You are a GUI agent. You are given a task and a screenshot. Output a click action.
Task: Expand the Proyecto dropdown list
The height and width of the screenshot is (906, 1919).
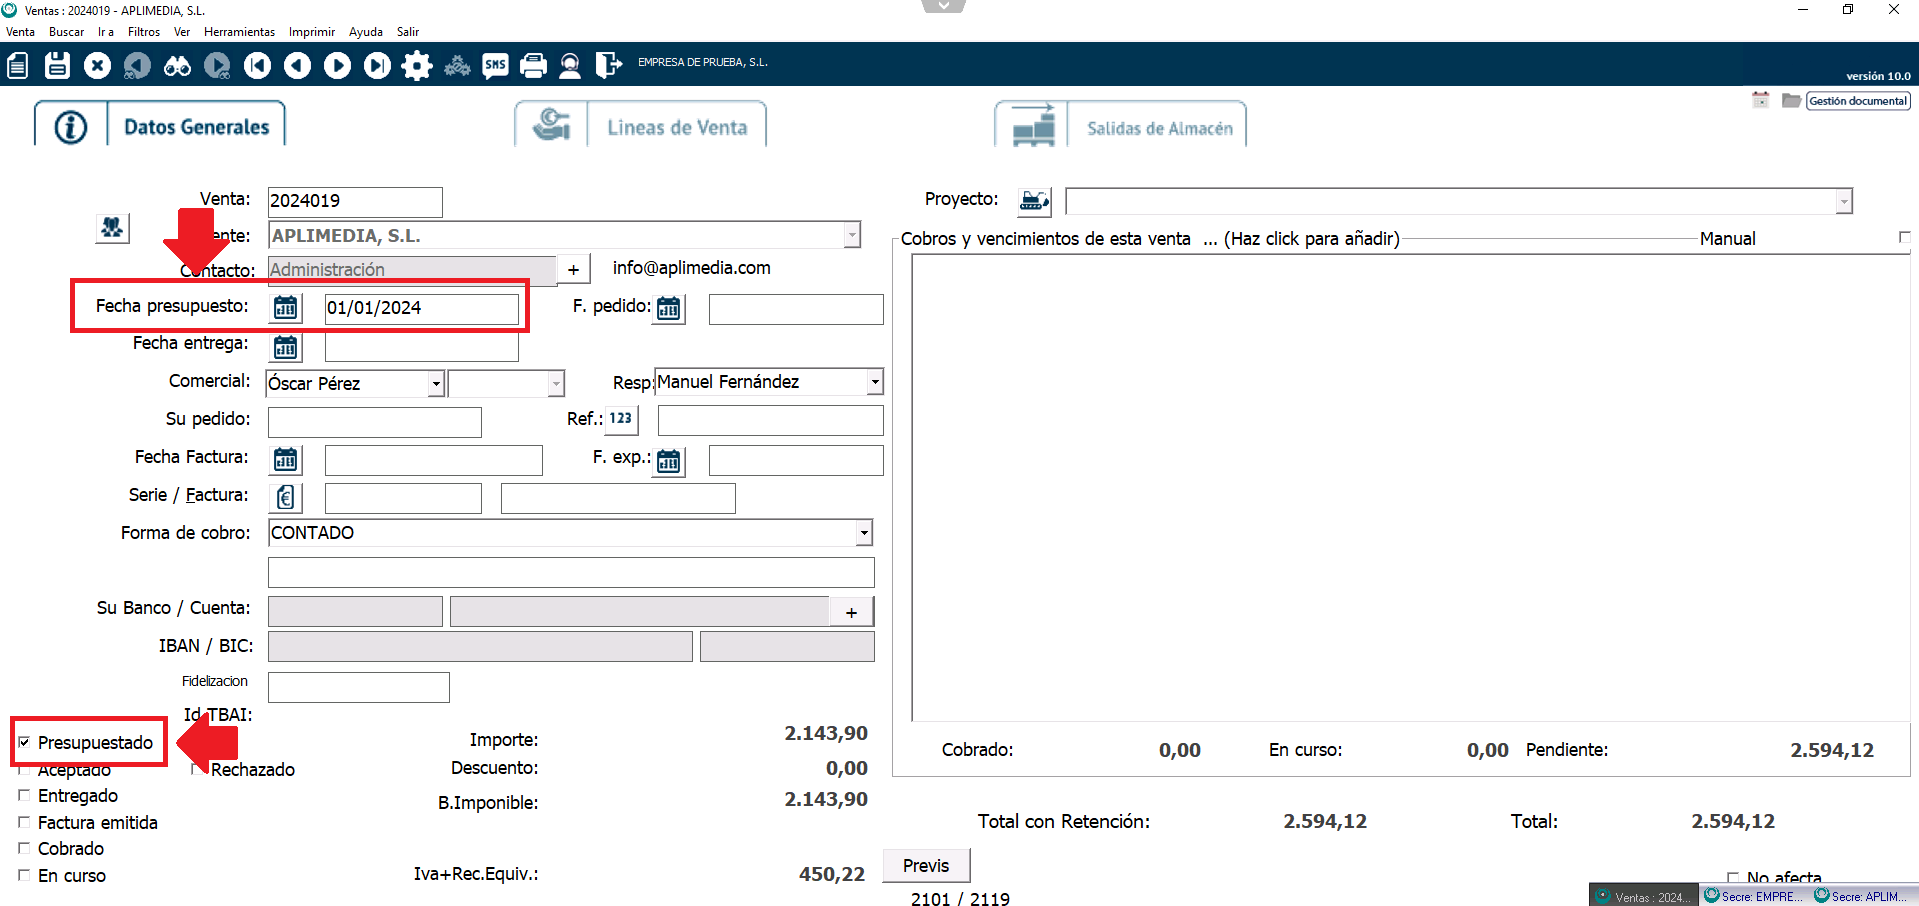[x=1843, y=202]
